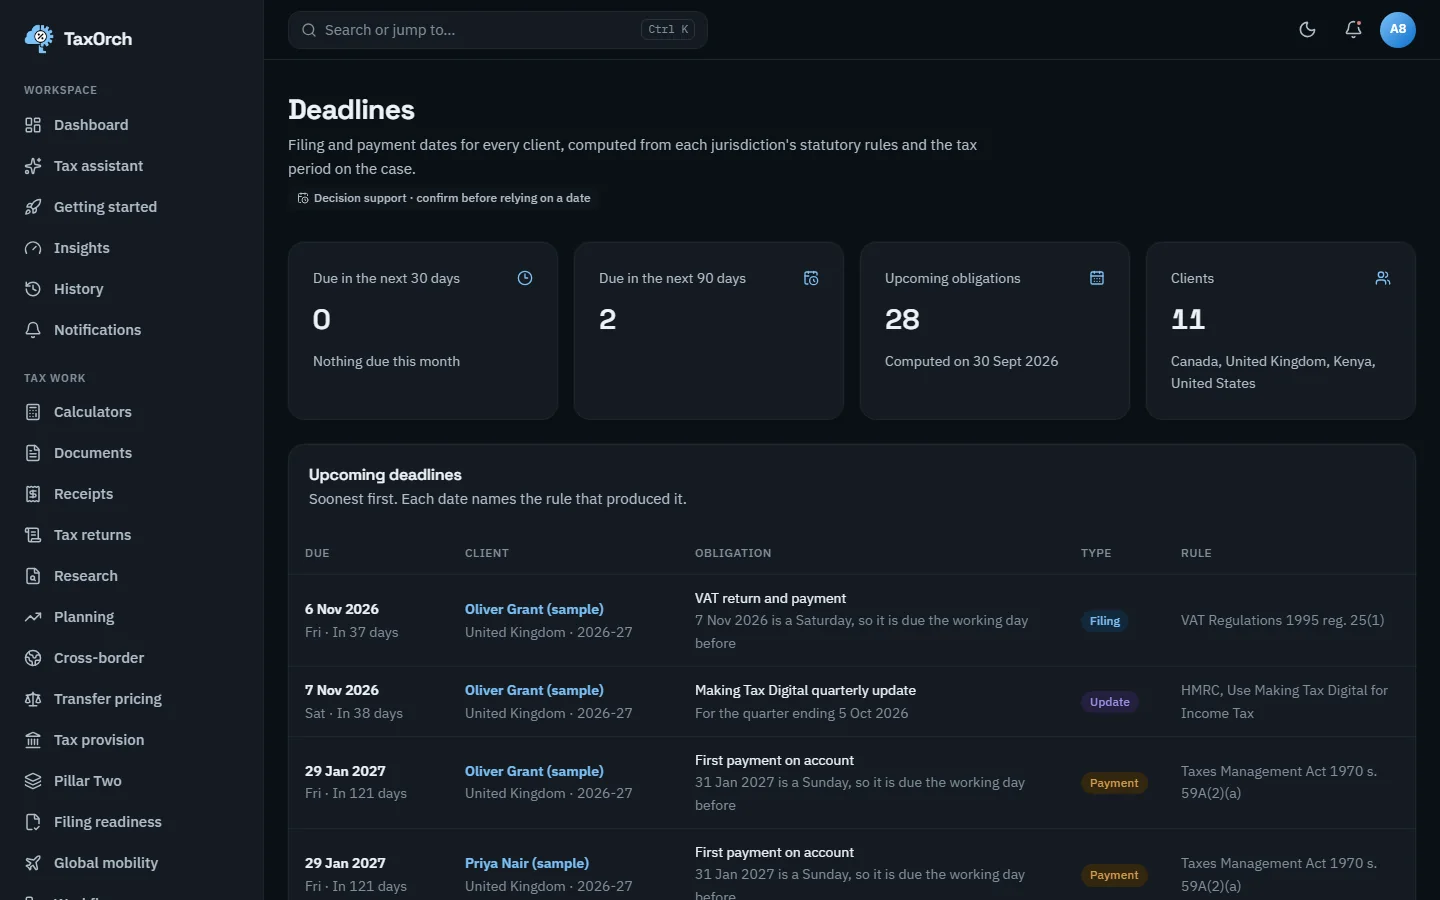Click the Tax returns icon

point(33,535)
